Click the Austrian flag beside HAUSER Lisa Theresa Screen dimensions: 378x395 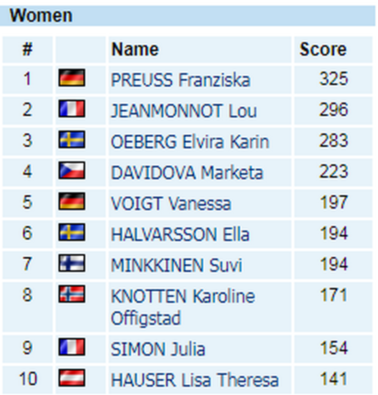point(72,378)
